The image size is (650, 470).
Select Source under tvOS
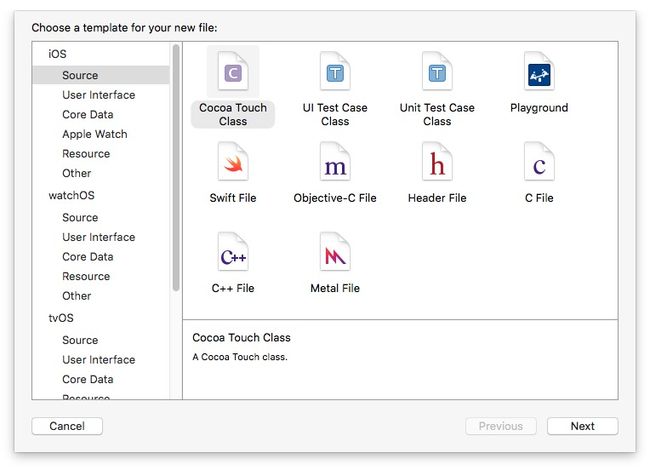point(80,340)
